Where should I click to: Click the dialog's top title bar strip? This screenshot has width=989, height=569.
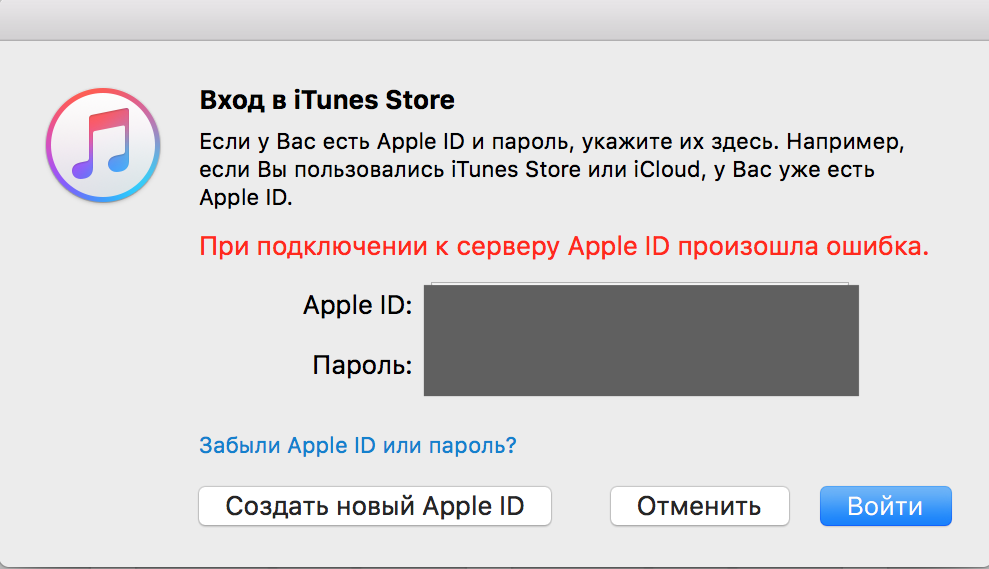pos(494,19)
